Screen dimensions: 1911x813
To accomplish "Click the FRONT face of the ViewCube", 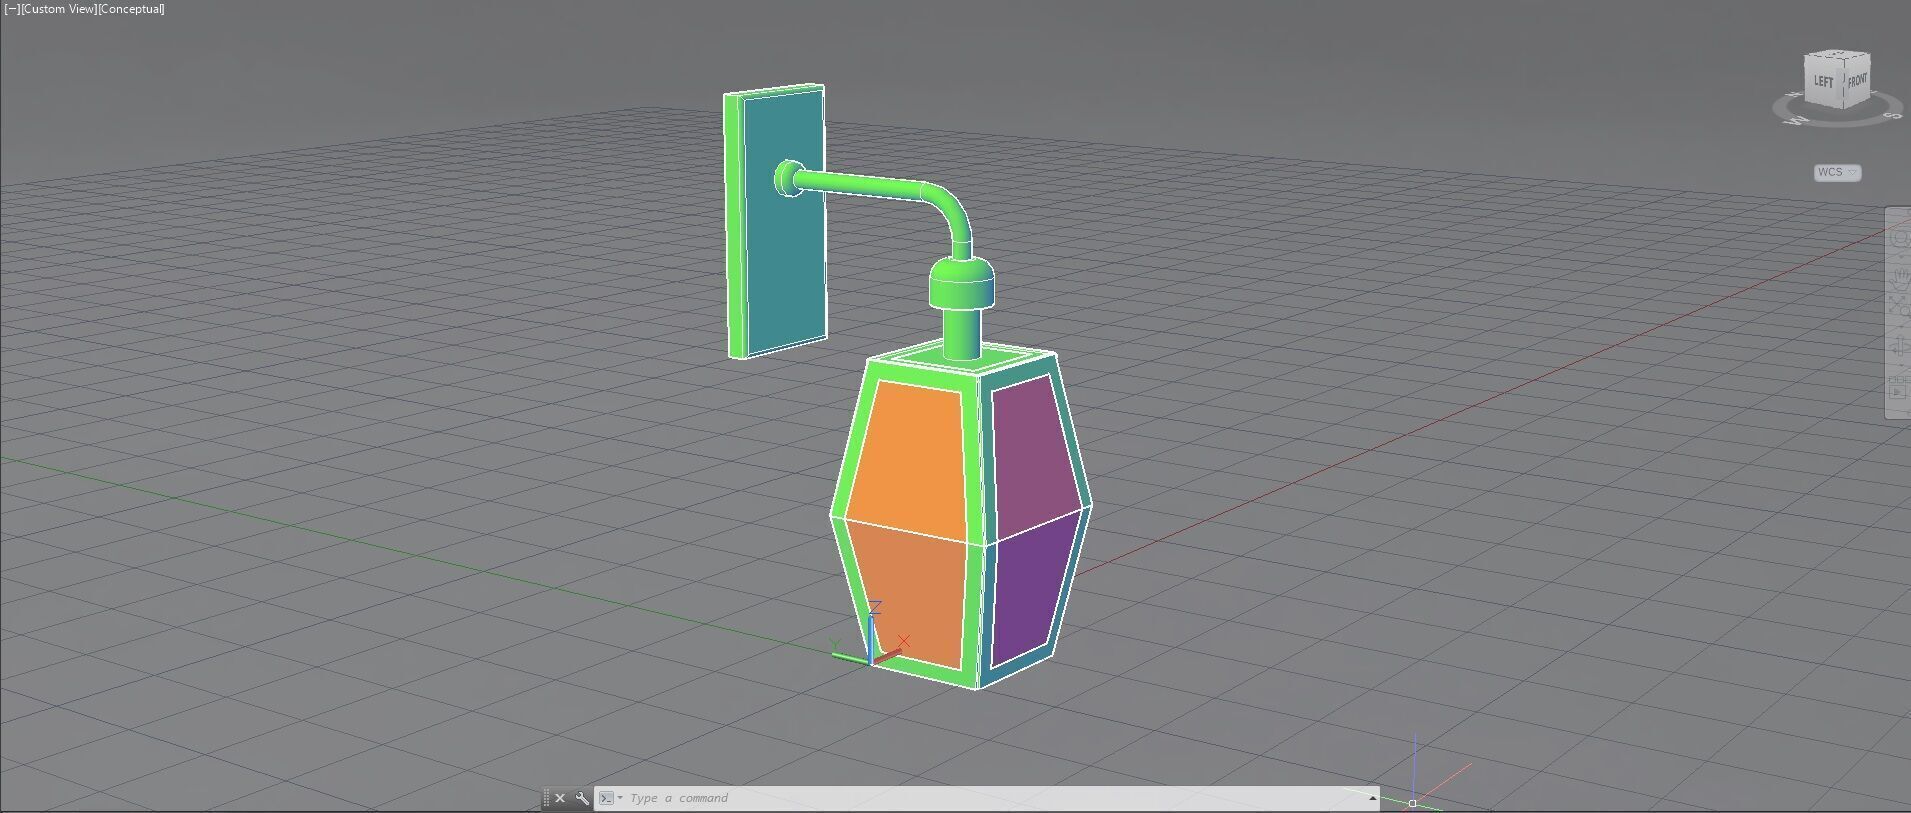I will tap(1857, 80).
